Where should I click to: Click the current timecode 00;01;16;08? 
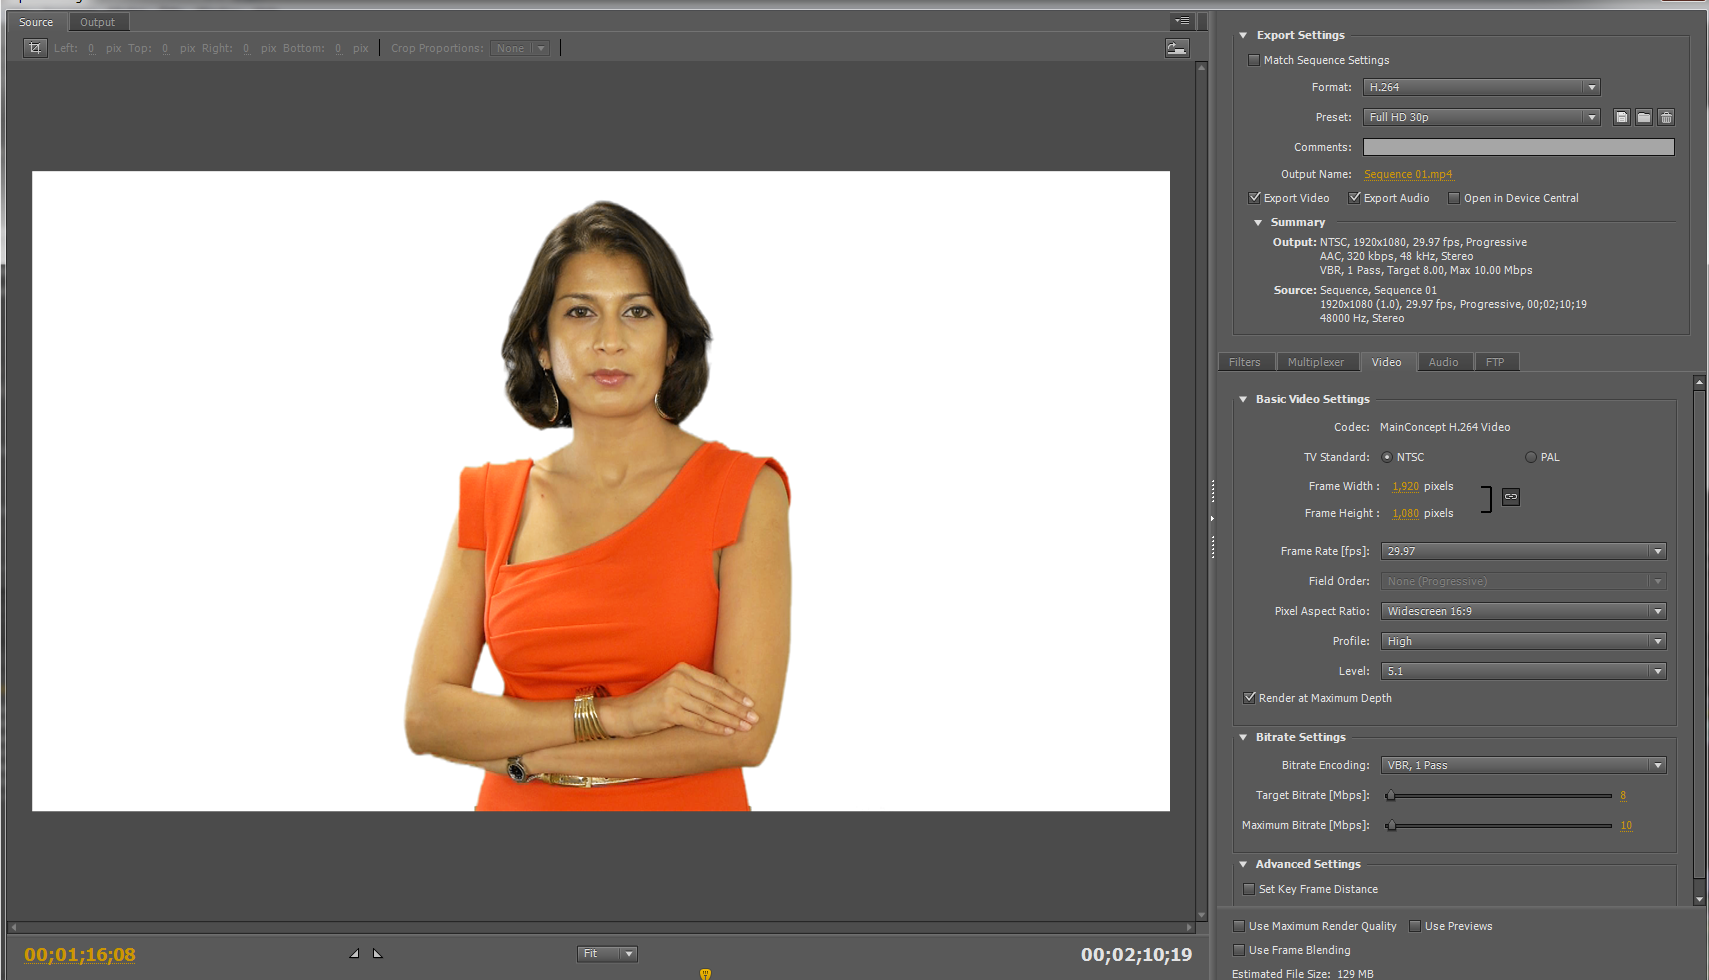click(80, 955)
